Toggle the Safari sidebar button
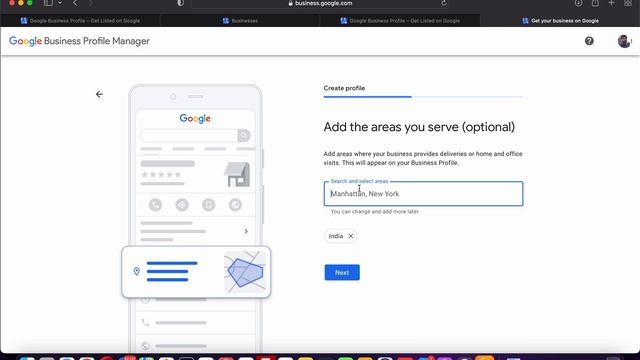The width and height of the screenshot is (640, 360). 48,3
